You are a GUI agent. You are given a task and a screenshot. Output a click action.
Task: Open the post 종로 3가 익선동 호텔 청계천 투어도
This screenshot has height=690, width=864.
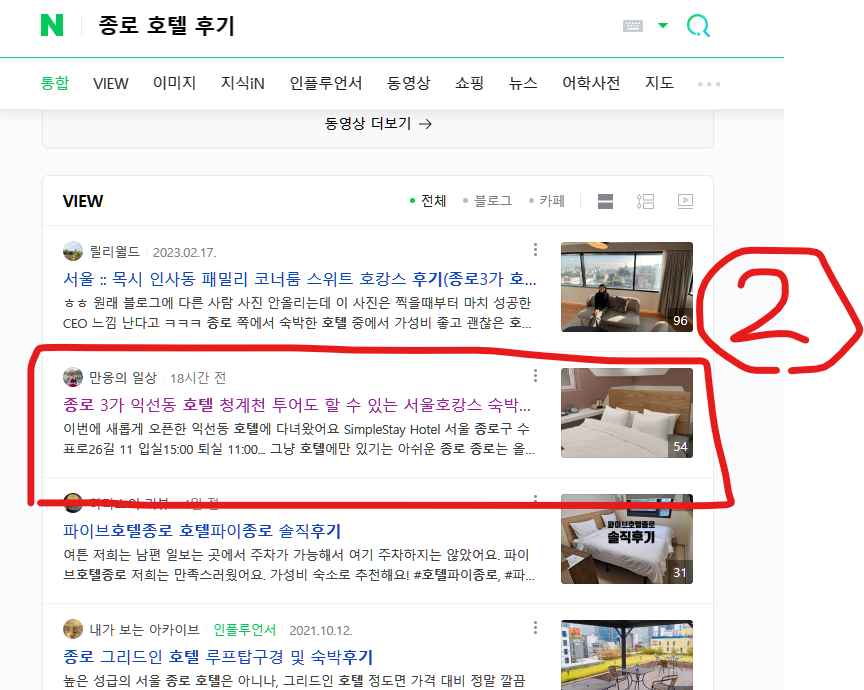(297, 405)
